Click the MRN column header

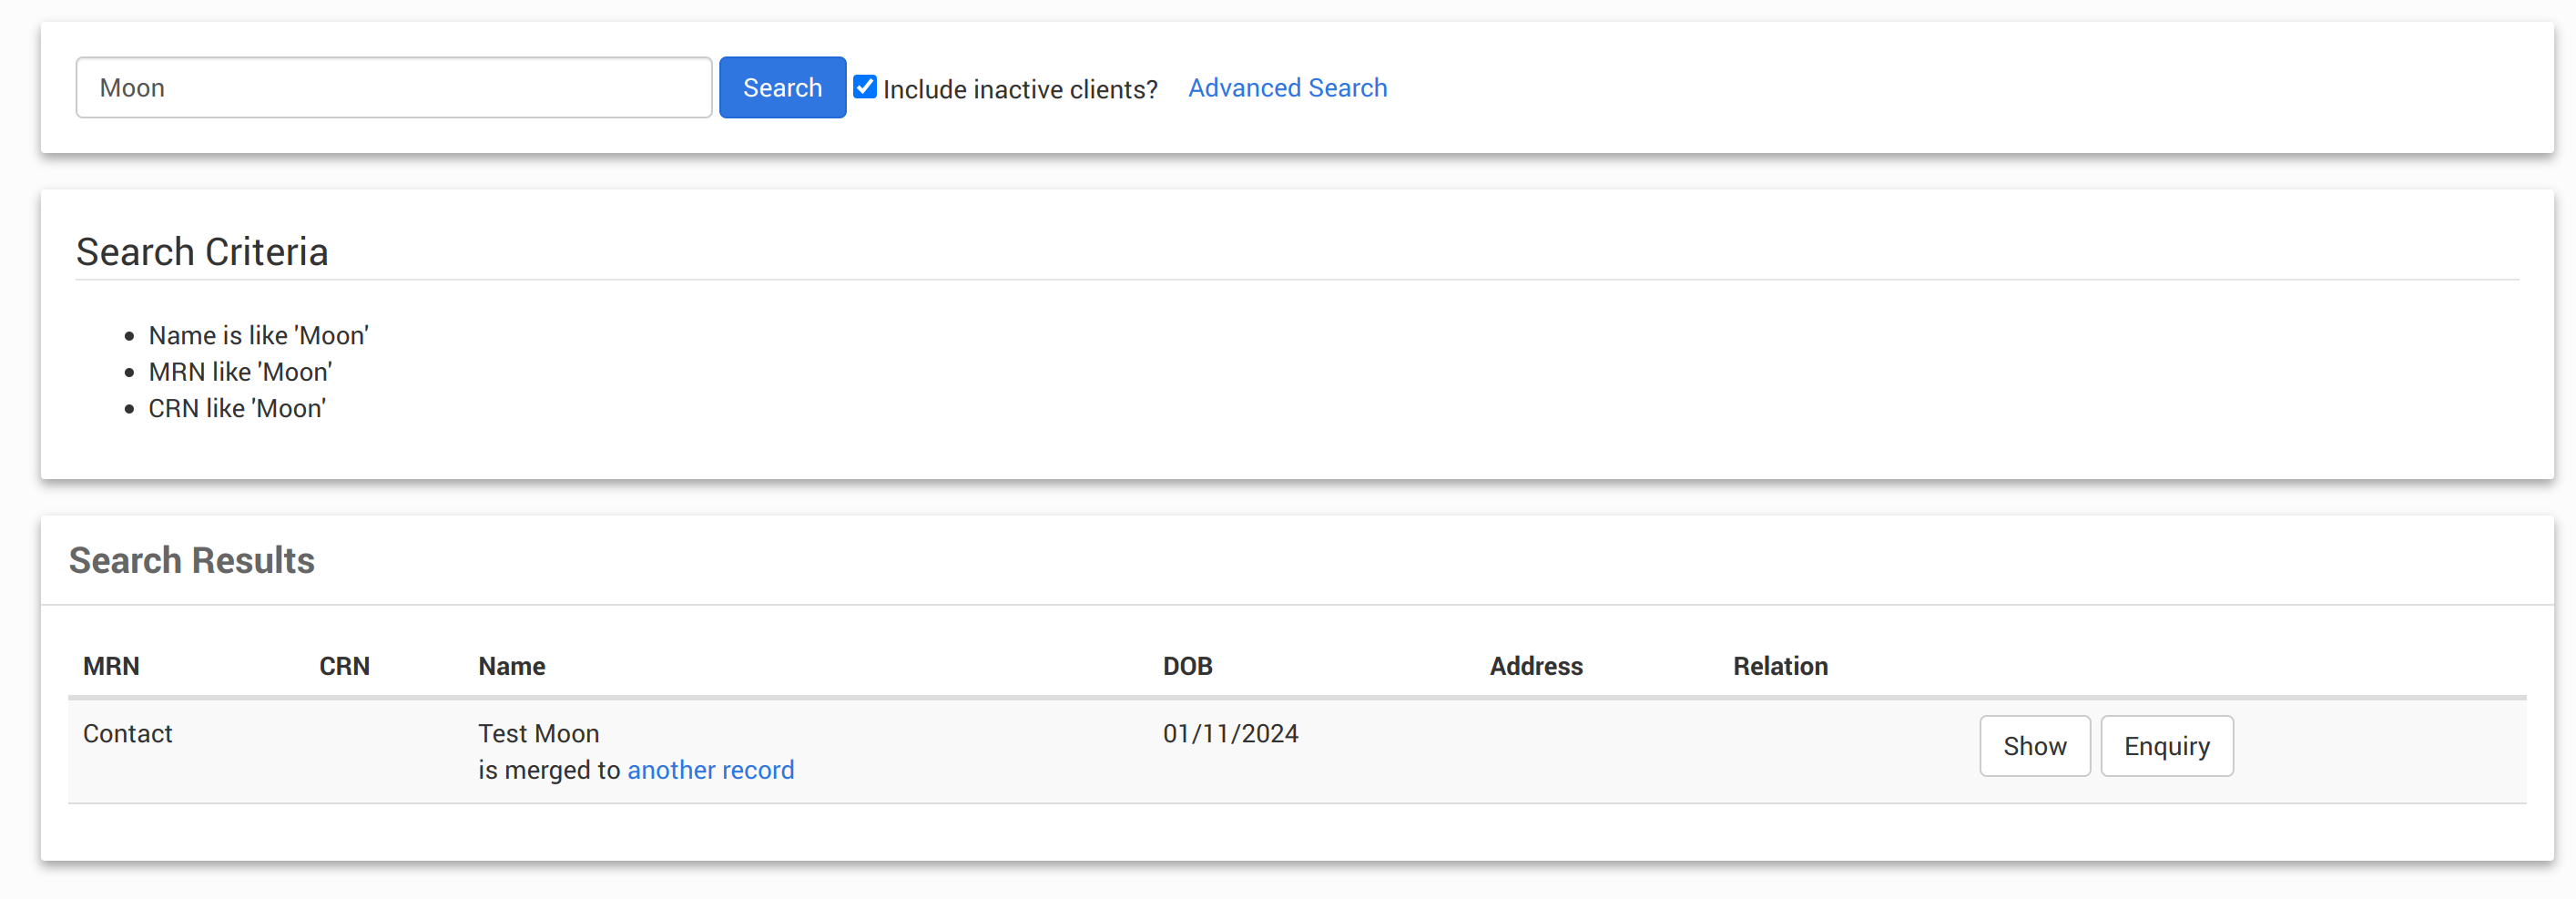coord(111,666)
